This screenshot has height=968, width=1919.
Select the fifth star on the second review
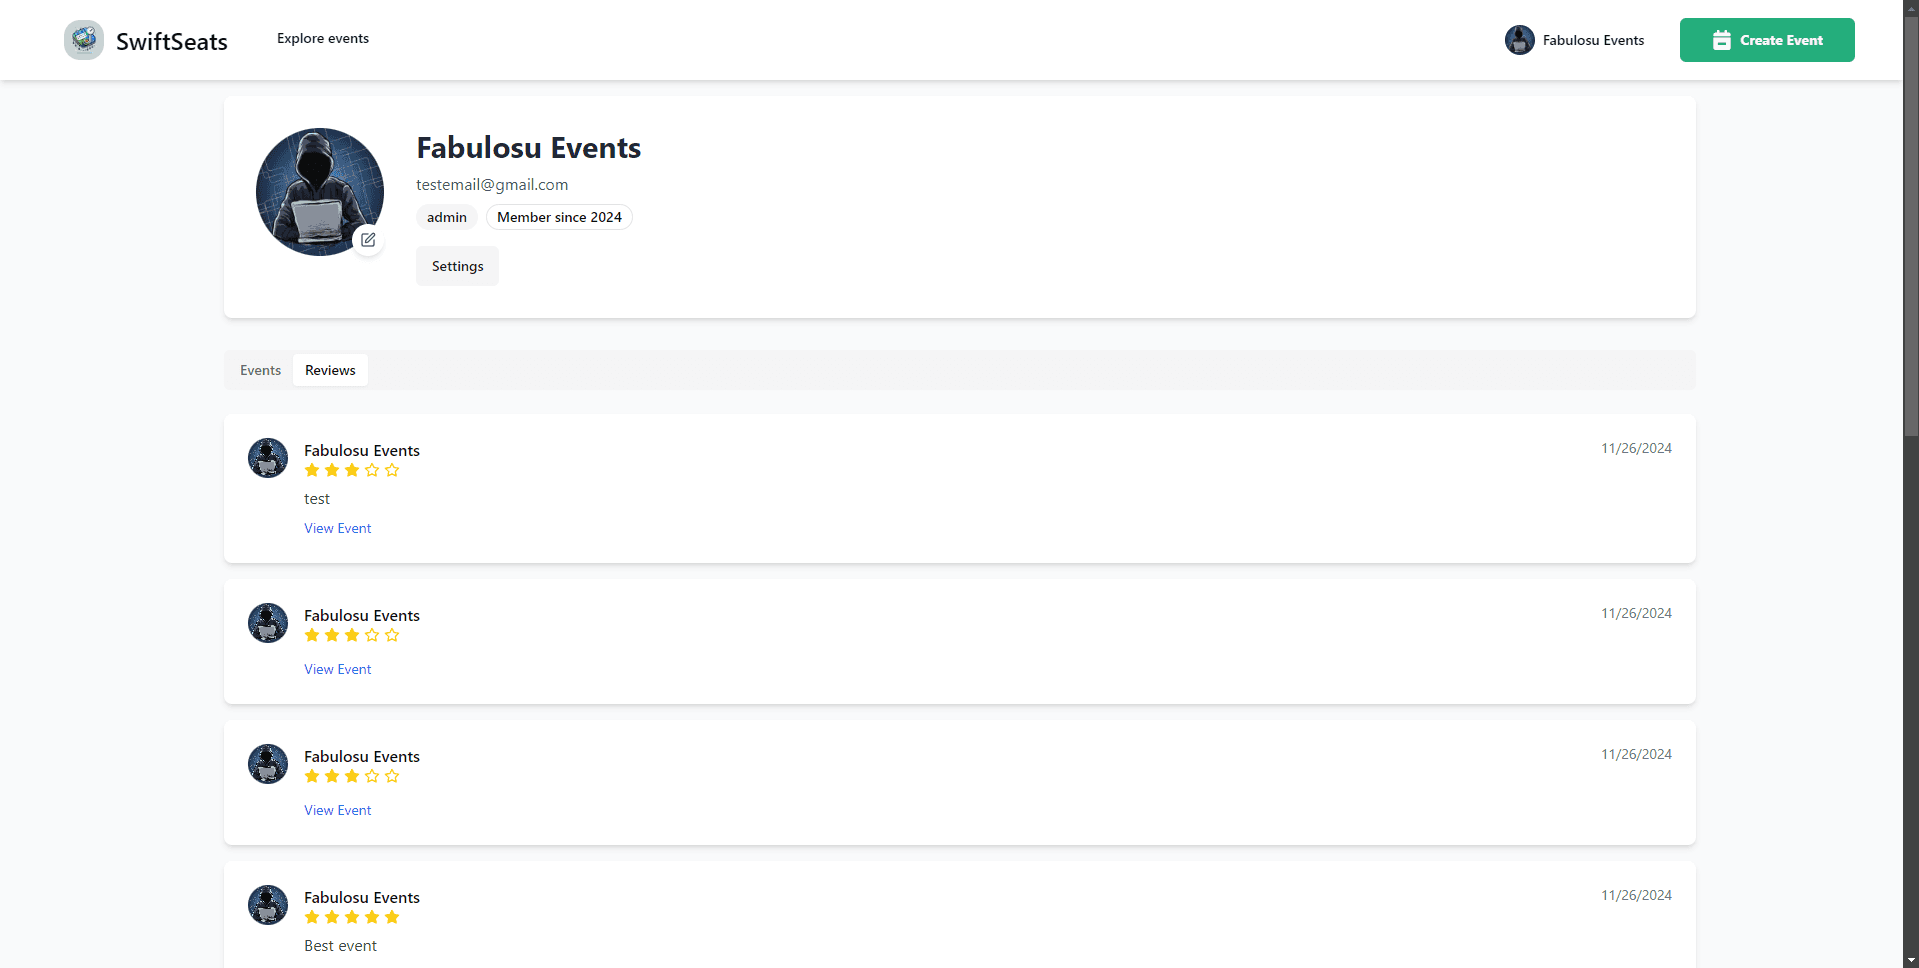[x=392, y=634]
